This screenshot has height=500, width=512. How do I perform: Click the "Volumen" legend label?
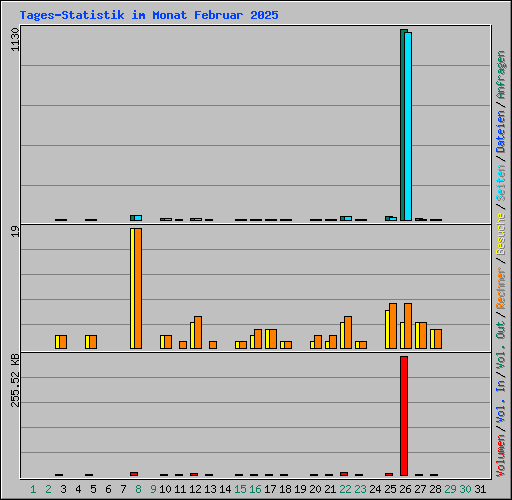[x=501, y=456]
